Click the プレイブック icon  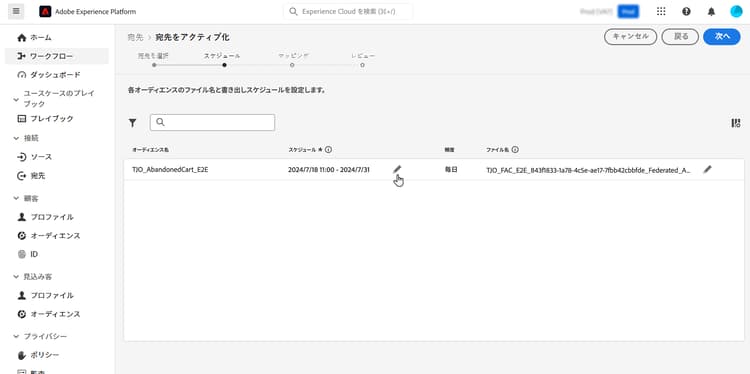pyautogui.click(x=22, y=119)
